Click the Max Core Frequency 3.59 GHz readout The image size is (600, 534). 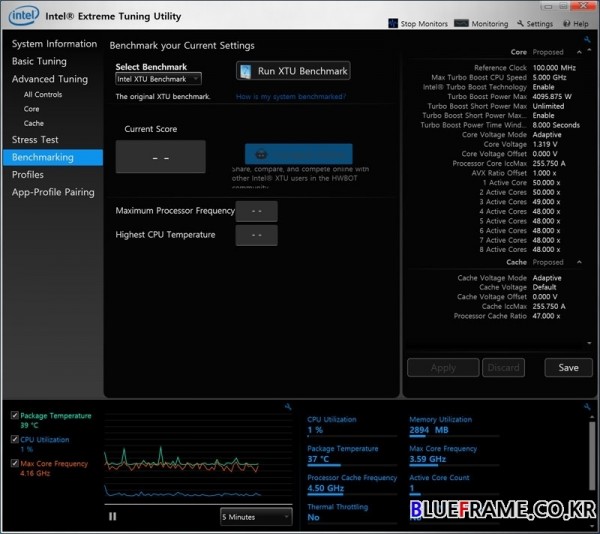point(427,459)
